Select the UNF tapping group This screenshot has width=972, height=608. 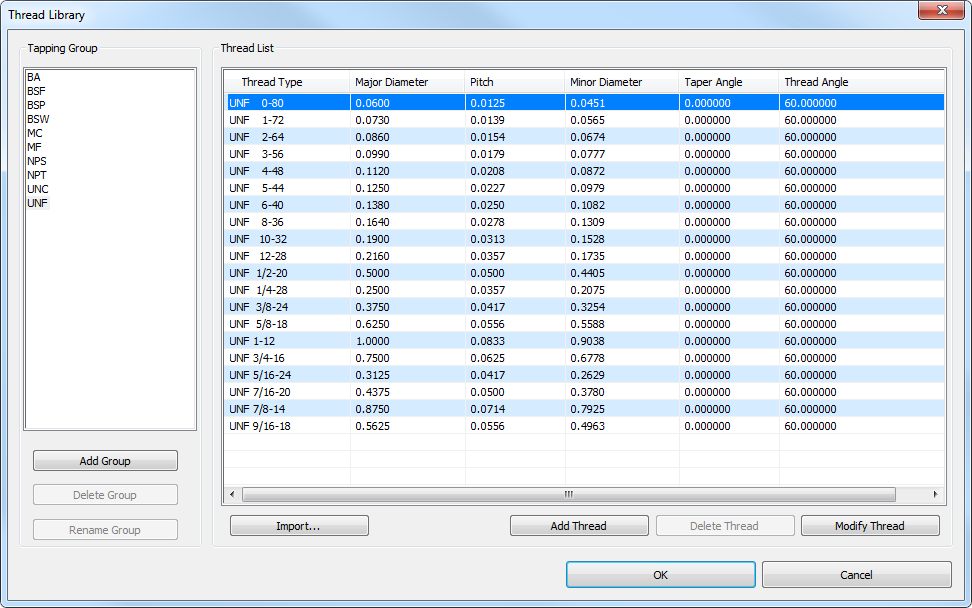(x=37, y=203)
